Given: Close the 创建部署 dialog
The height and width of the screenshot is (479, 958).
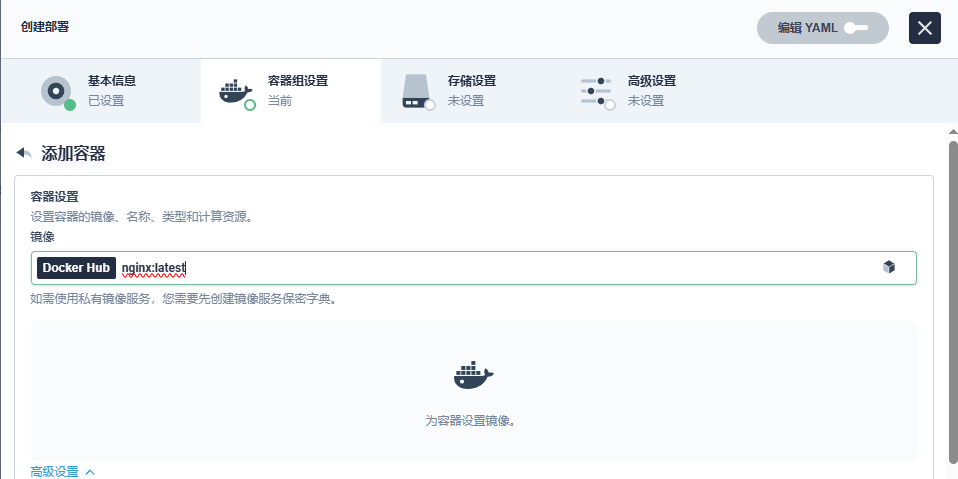Looking at the screenshot, I should [x=925, y=28].
